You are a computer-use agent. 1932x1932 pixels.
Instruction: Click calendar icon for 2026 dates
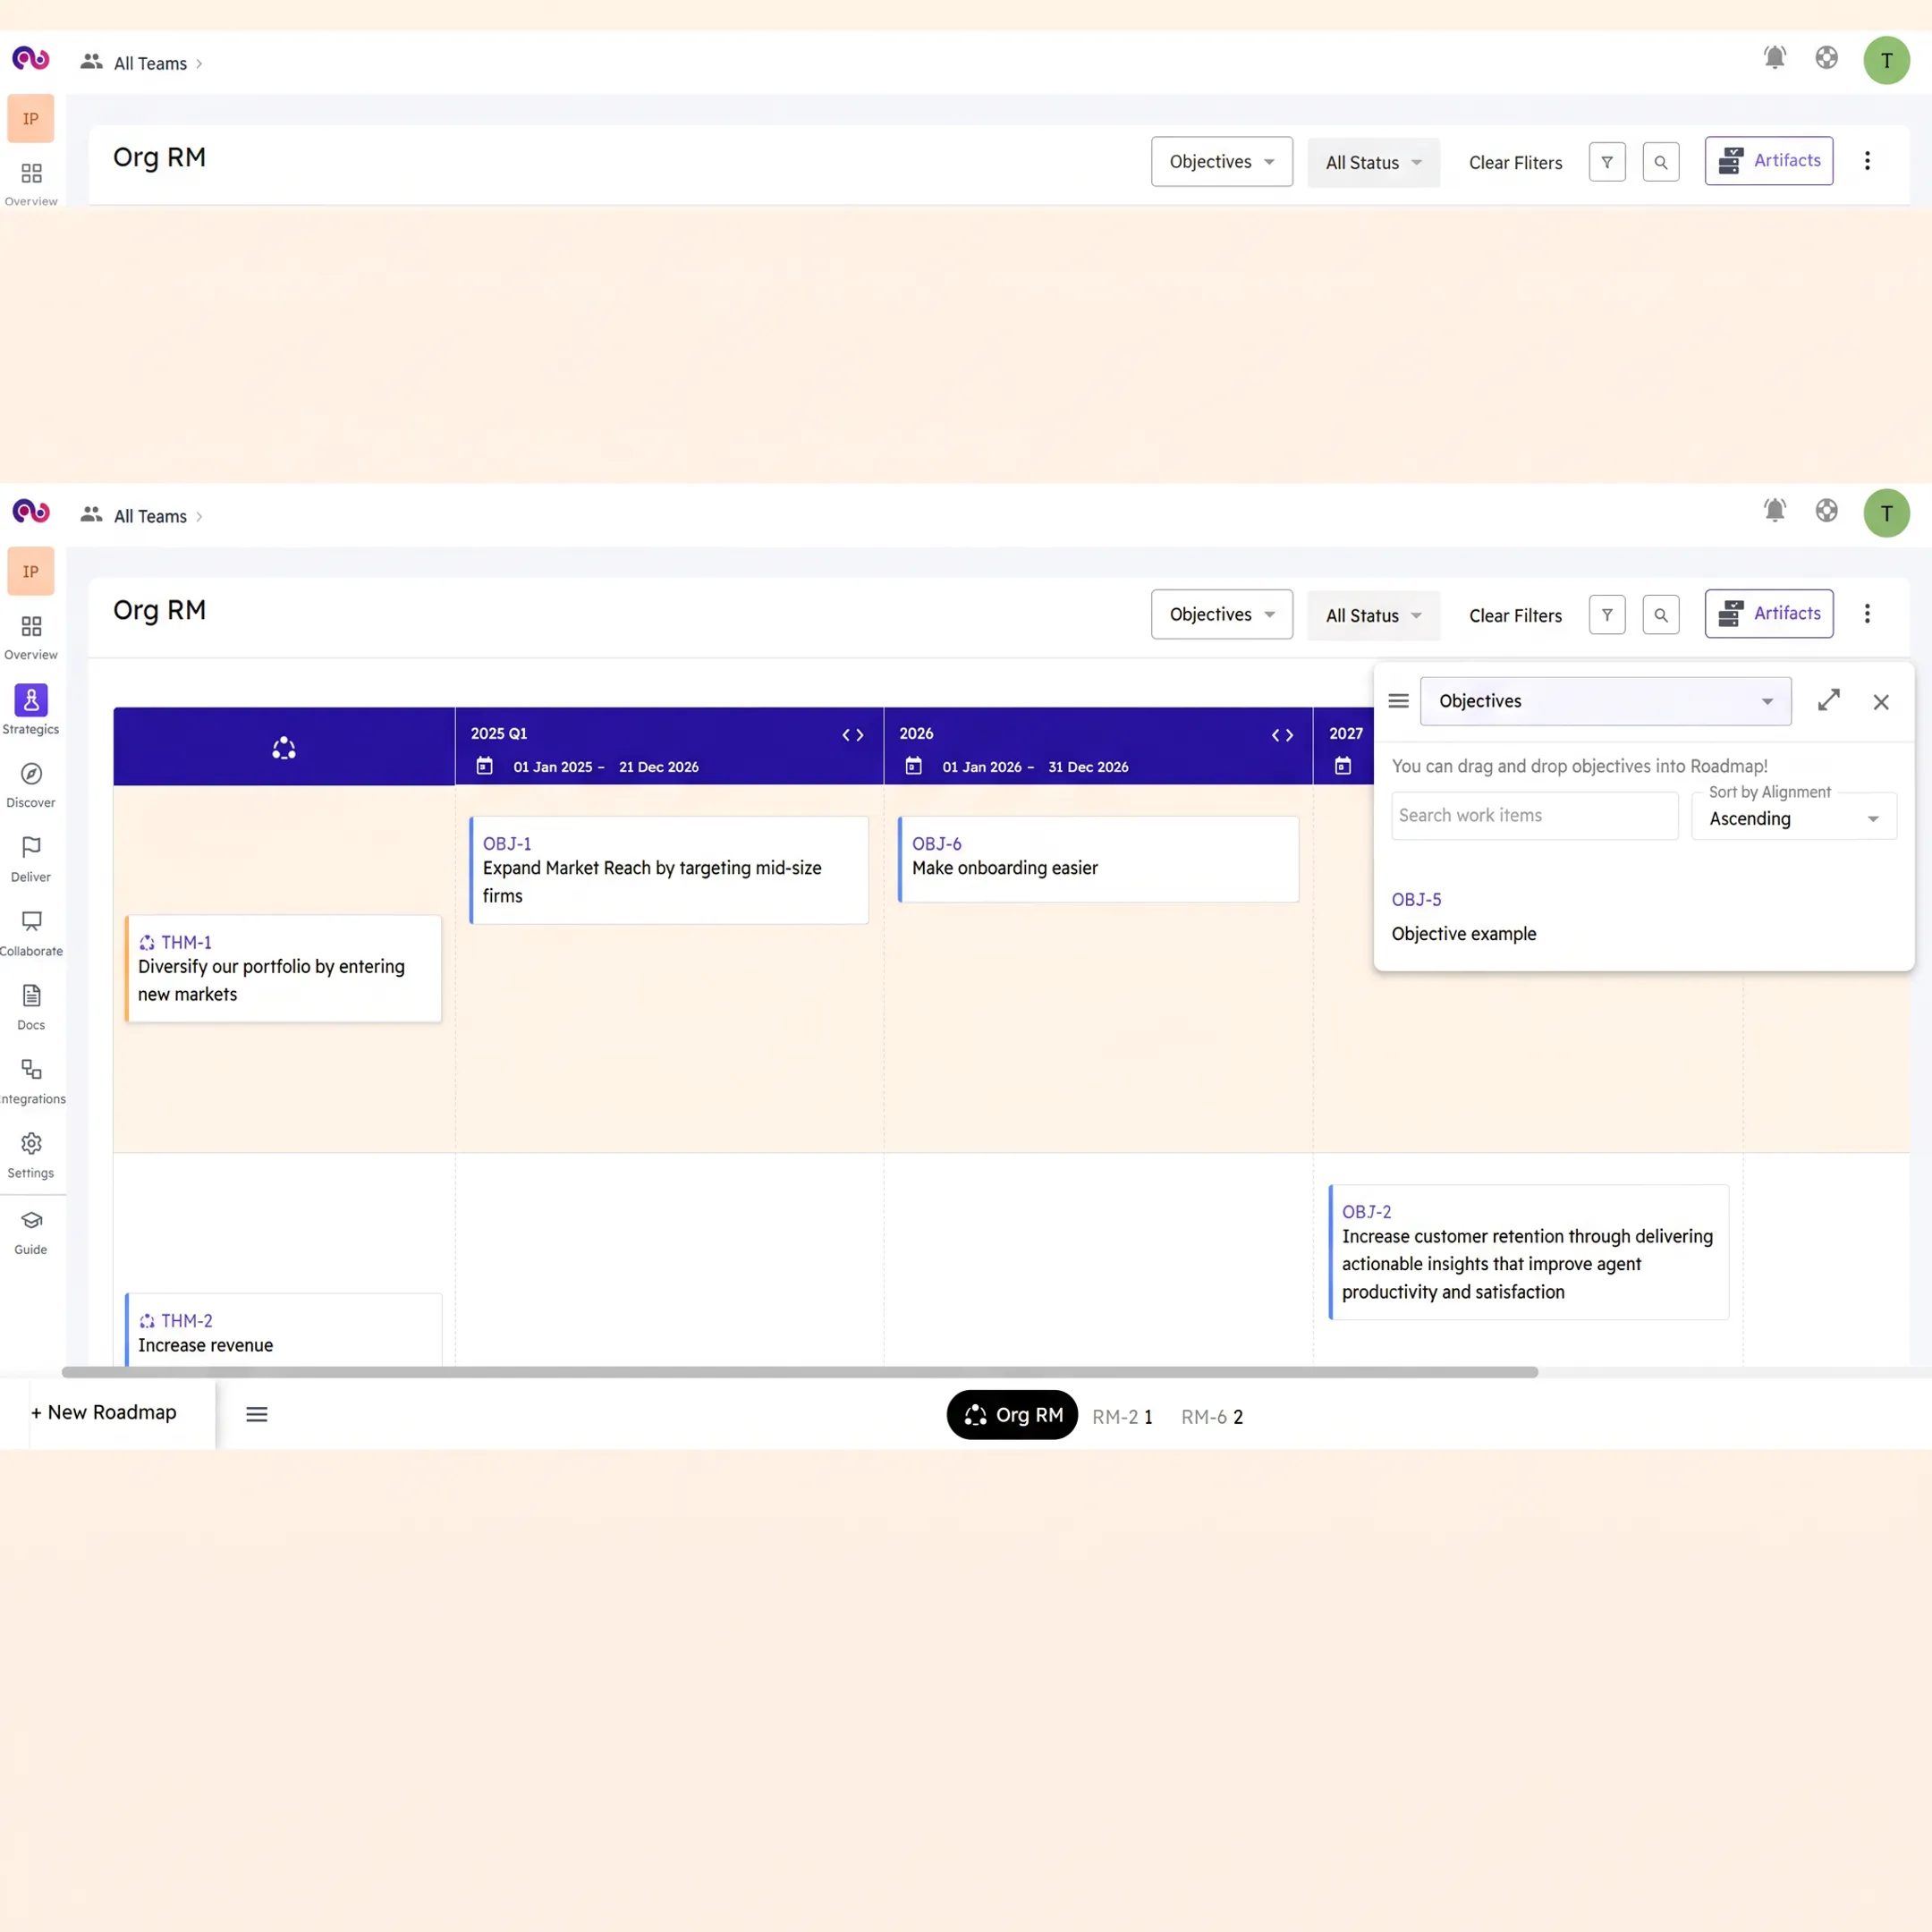(x=914, y=766)
